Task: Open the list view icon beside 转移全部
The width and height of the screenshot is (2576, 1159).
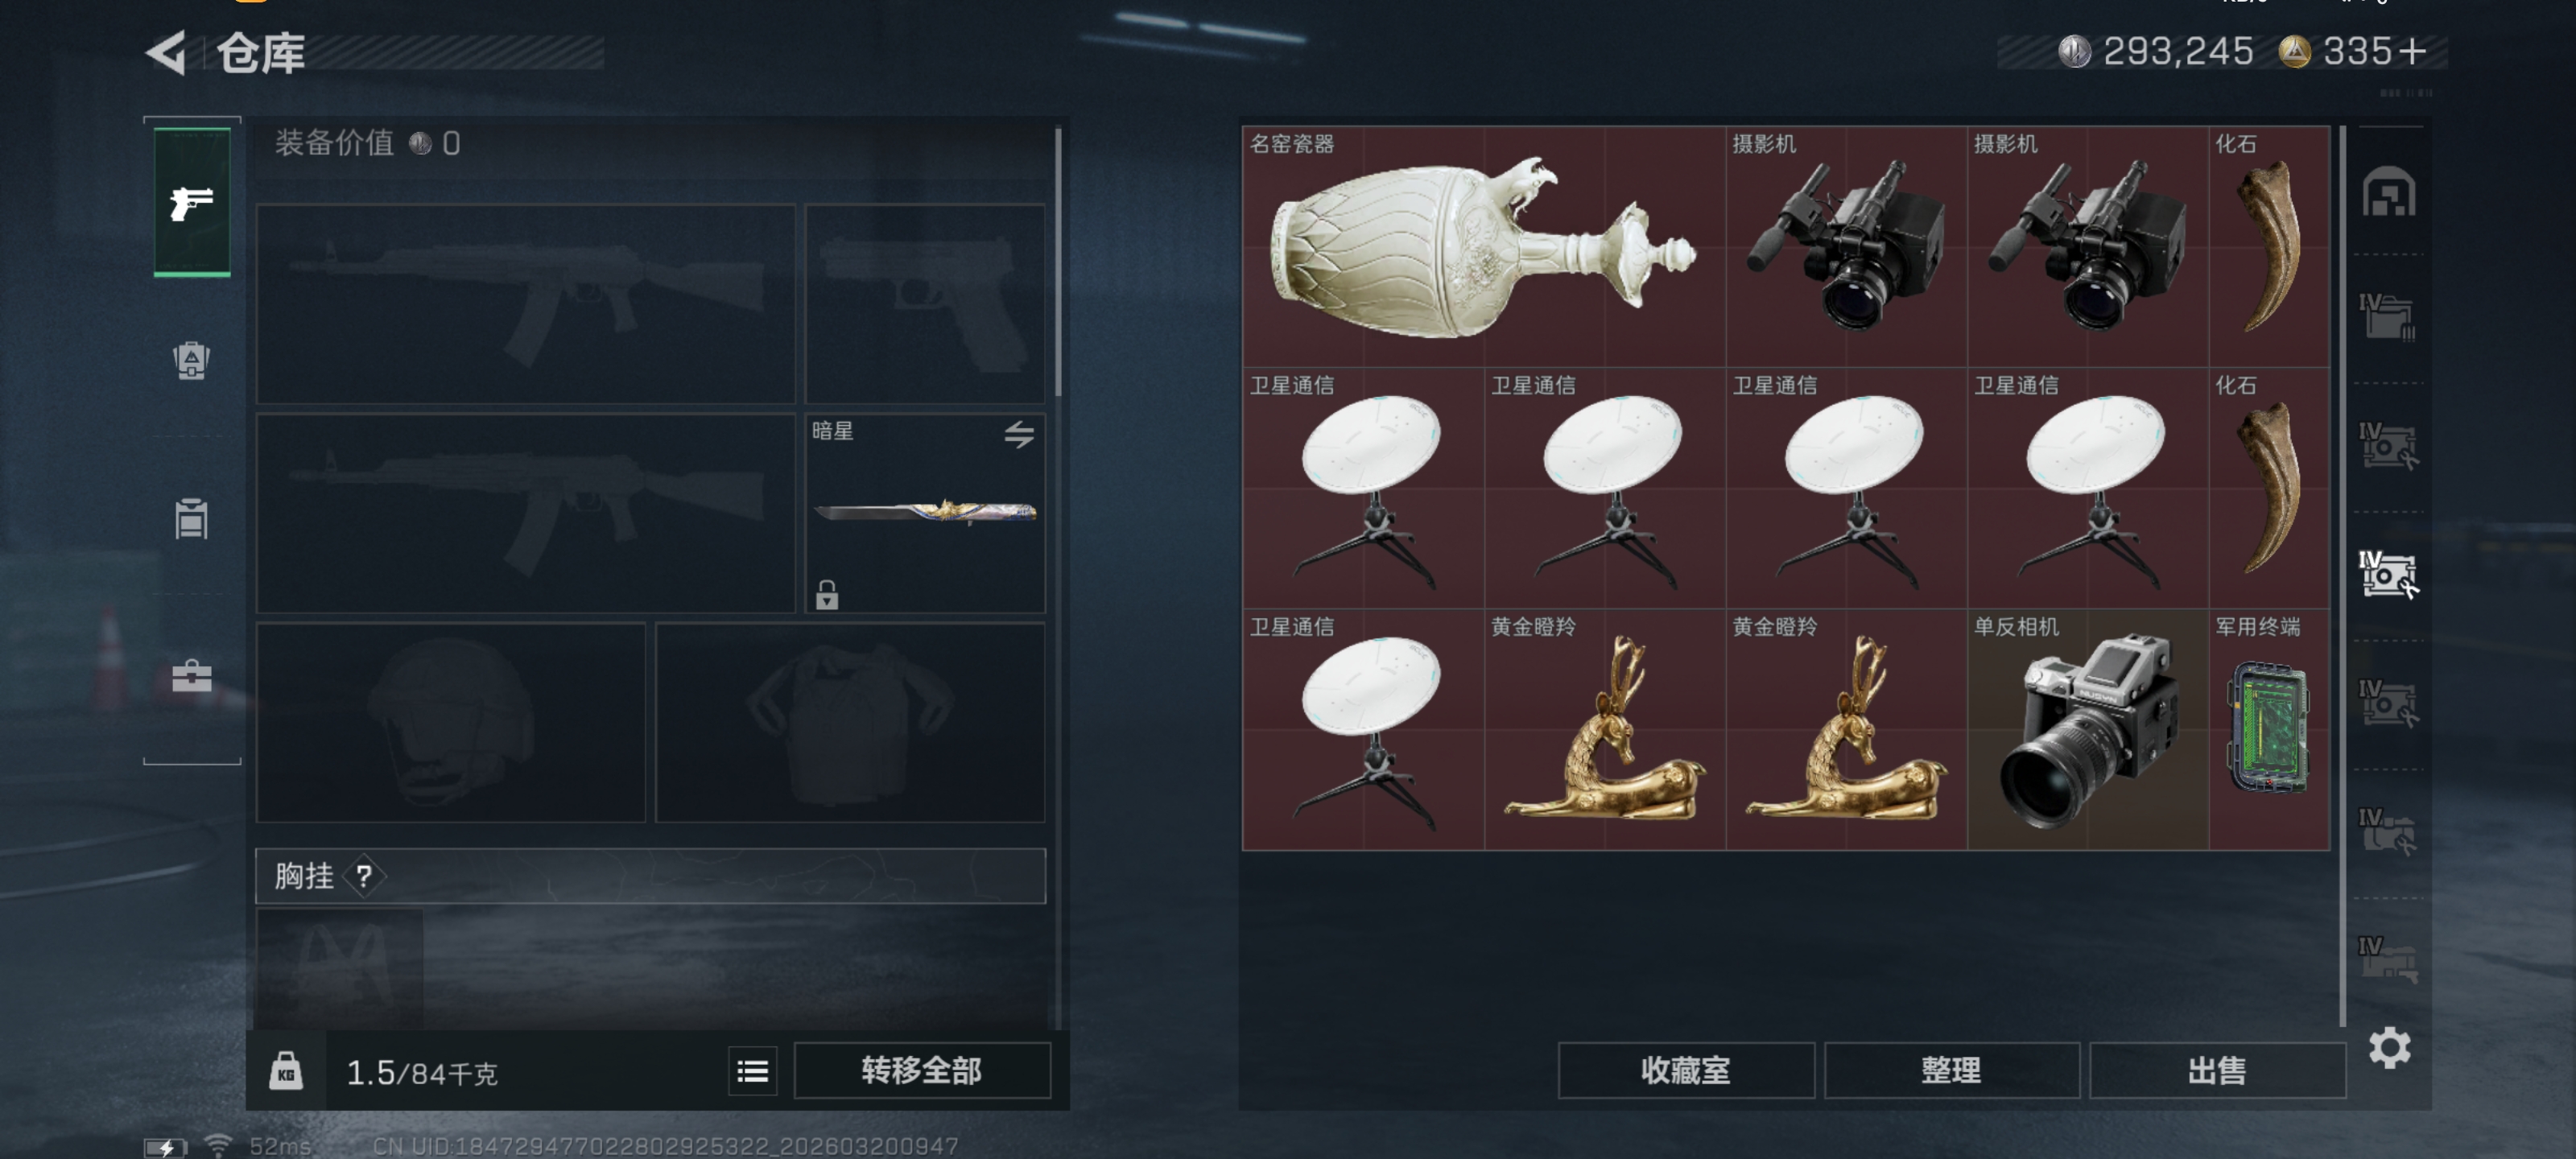Action: pos(752,1071)
